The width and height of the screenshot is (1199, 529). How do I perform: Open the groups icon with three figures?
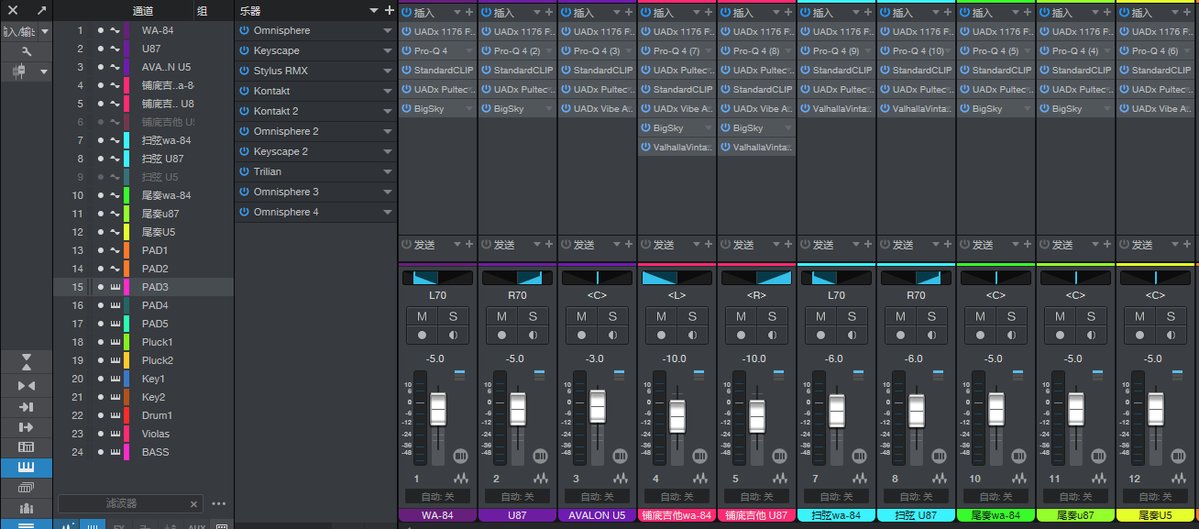[x=26, y=508]
